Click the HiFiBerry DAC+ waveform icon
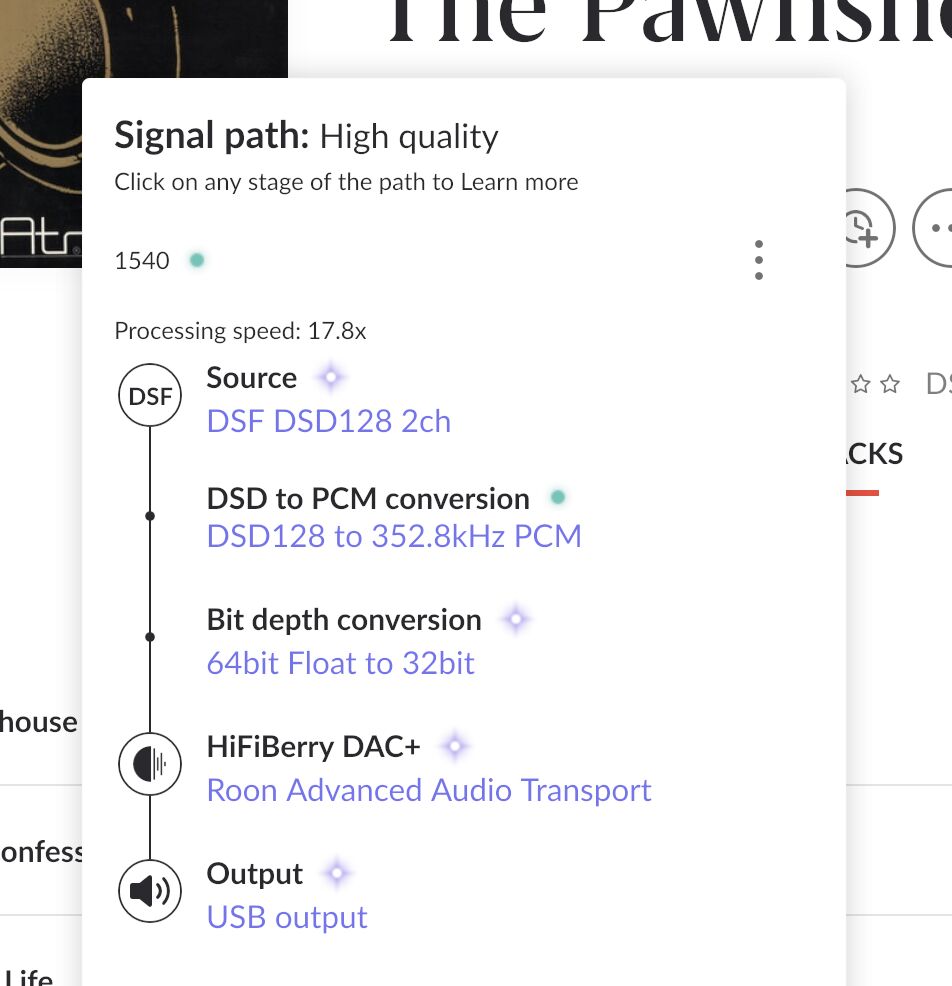Screen dimensions: 952x986 150,765
